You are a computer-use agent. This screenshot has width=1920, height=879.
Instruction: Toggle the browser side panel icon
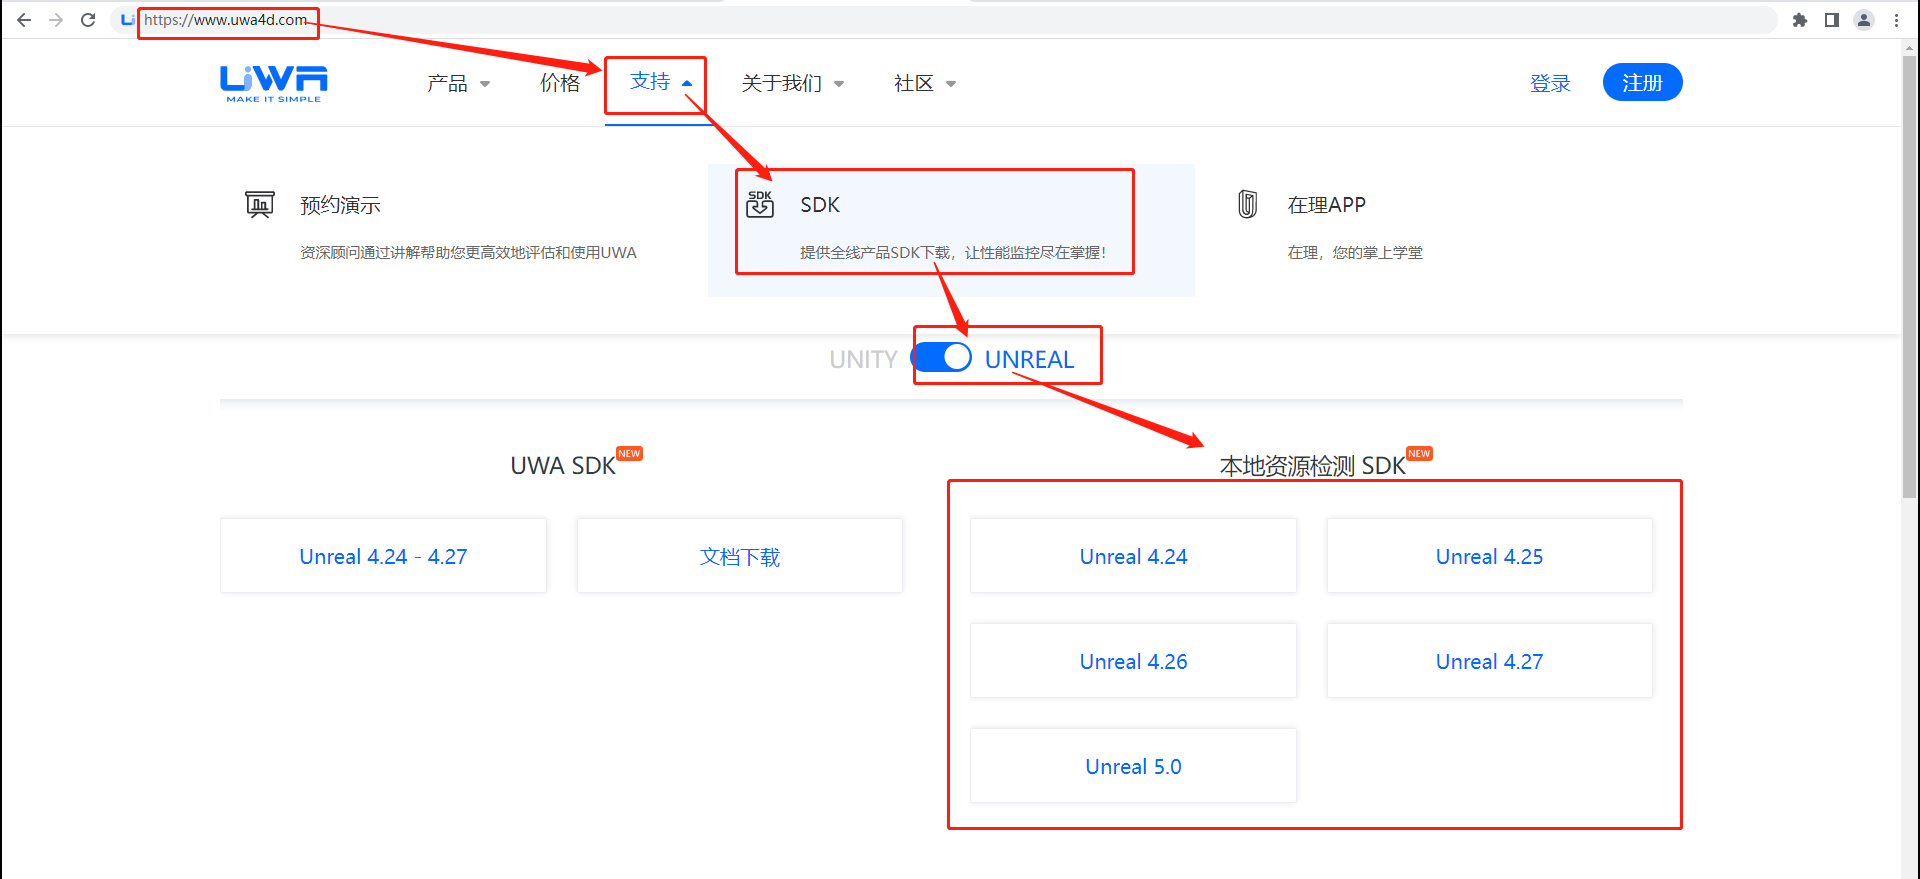1832,20
